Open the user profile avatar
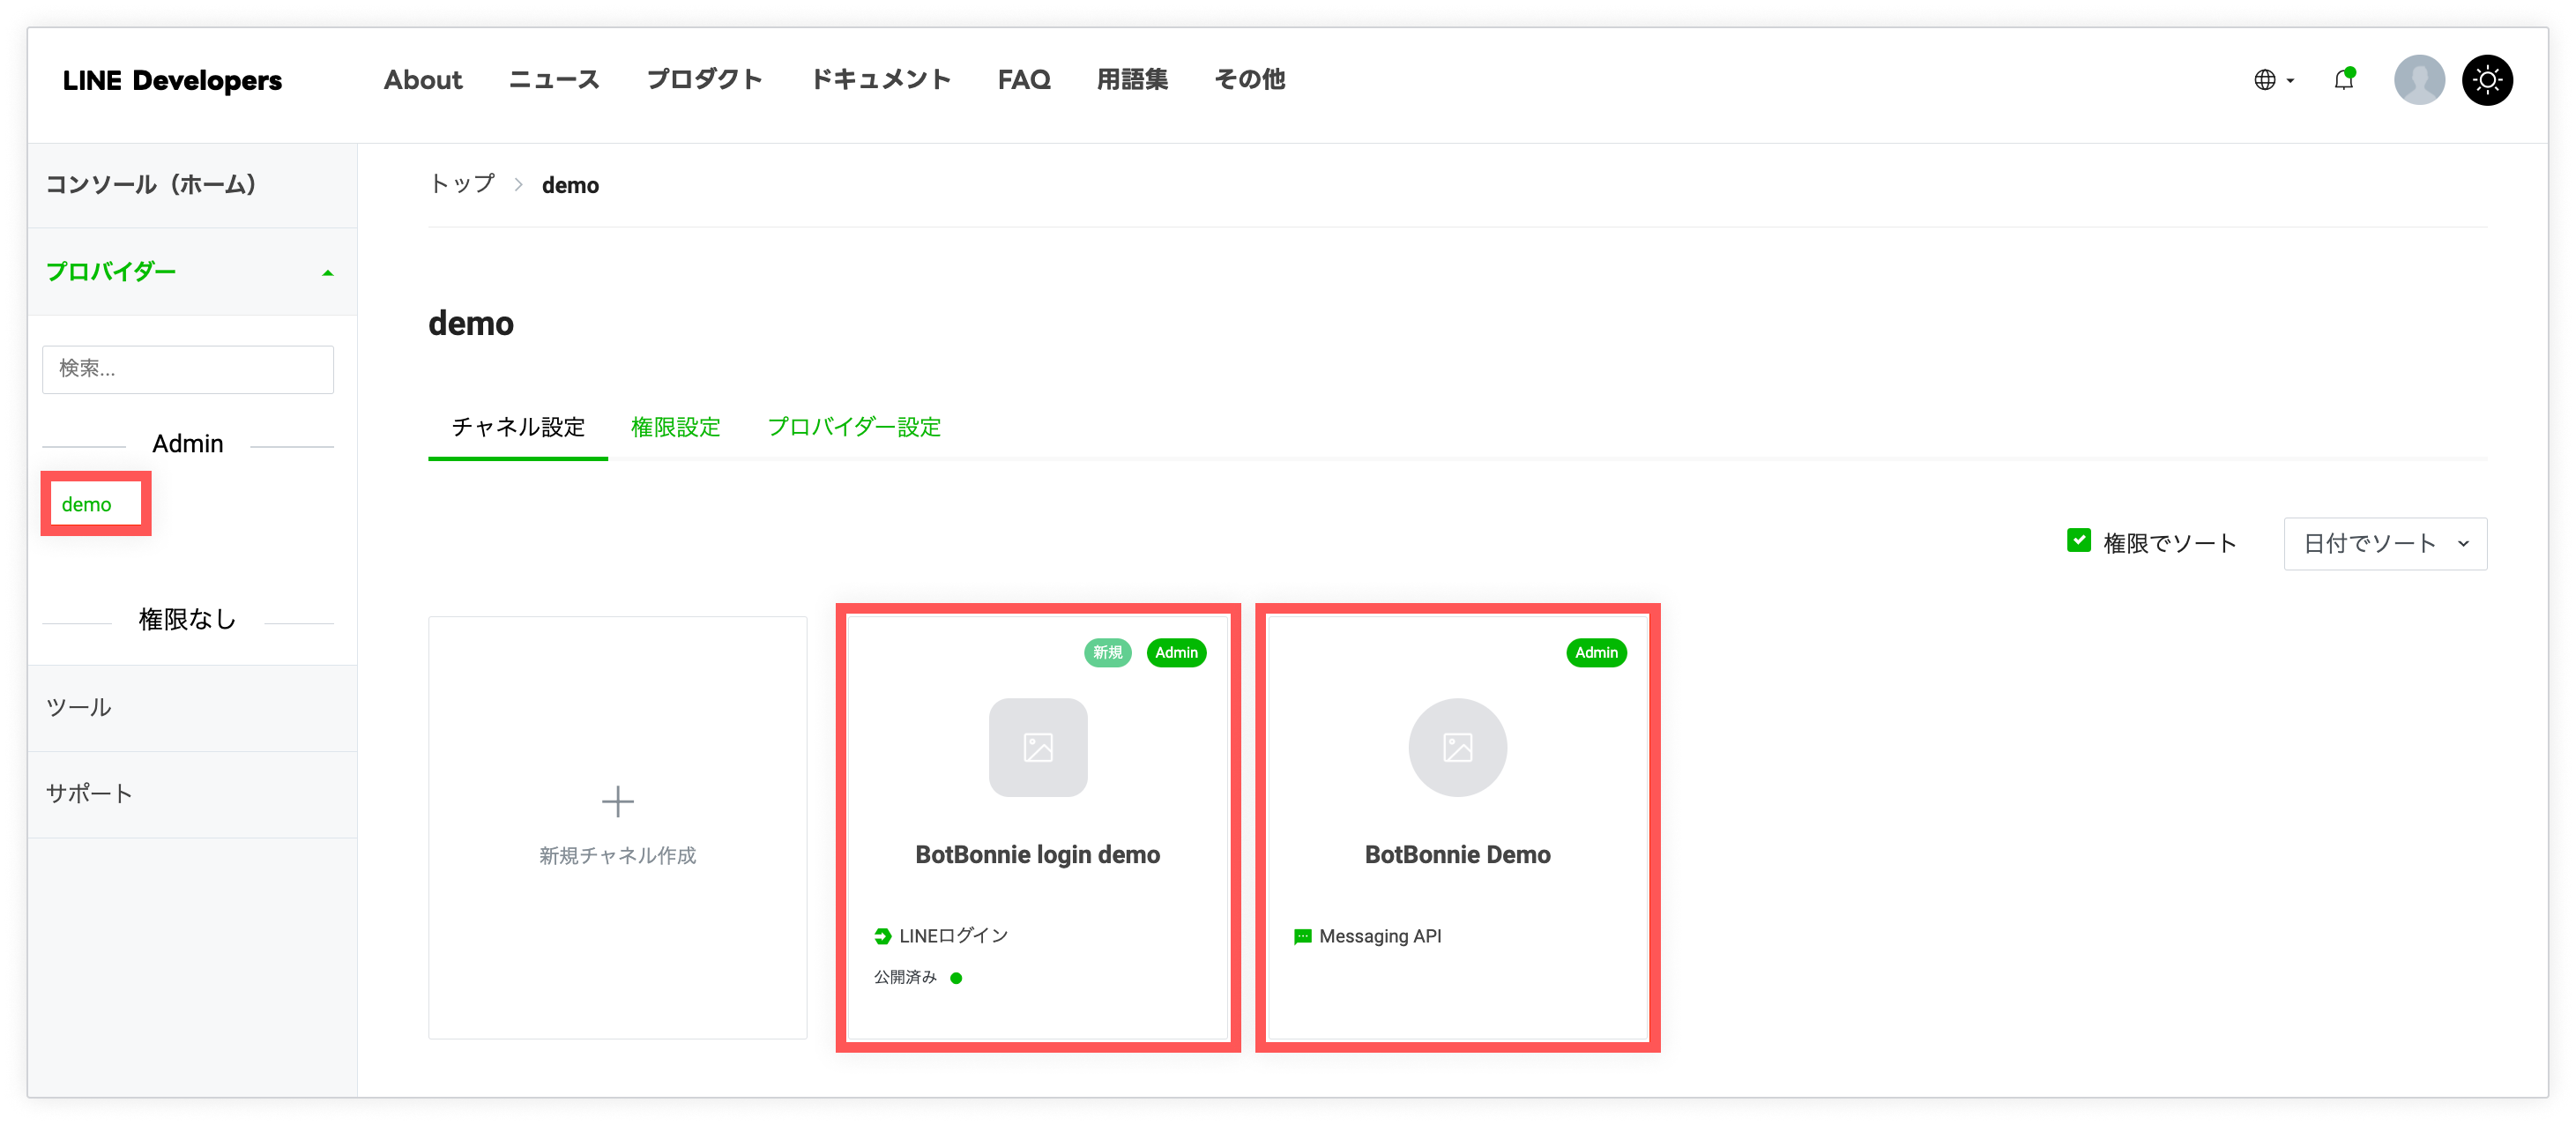 pyautogui.click(x=2418, y=80)
